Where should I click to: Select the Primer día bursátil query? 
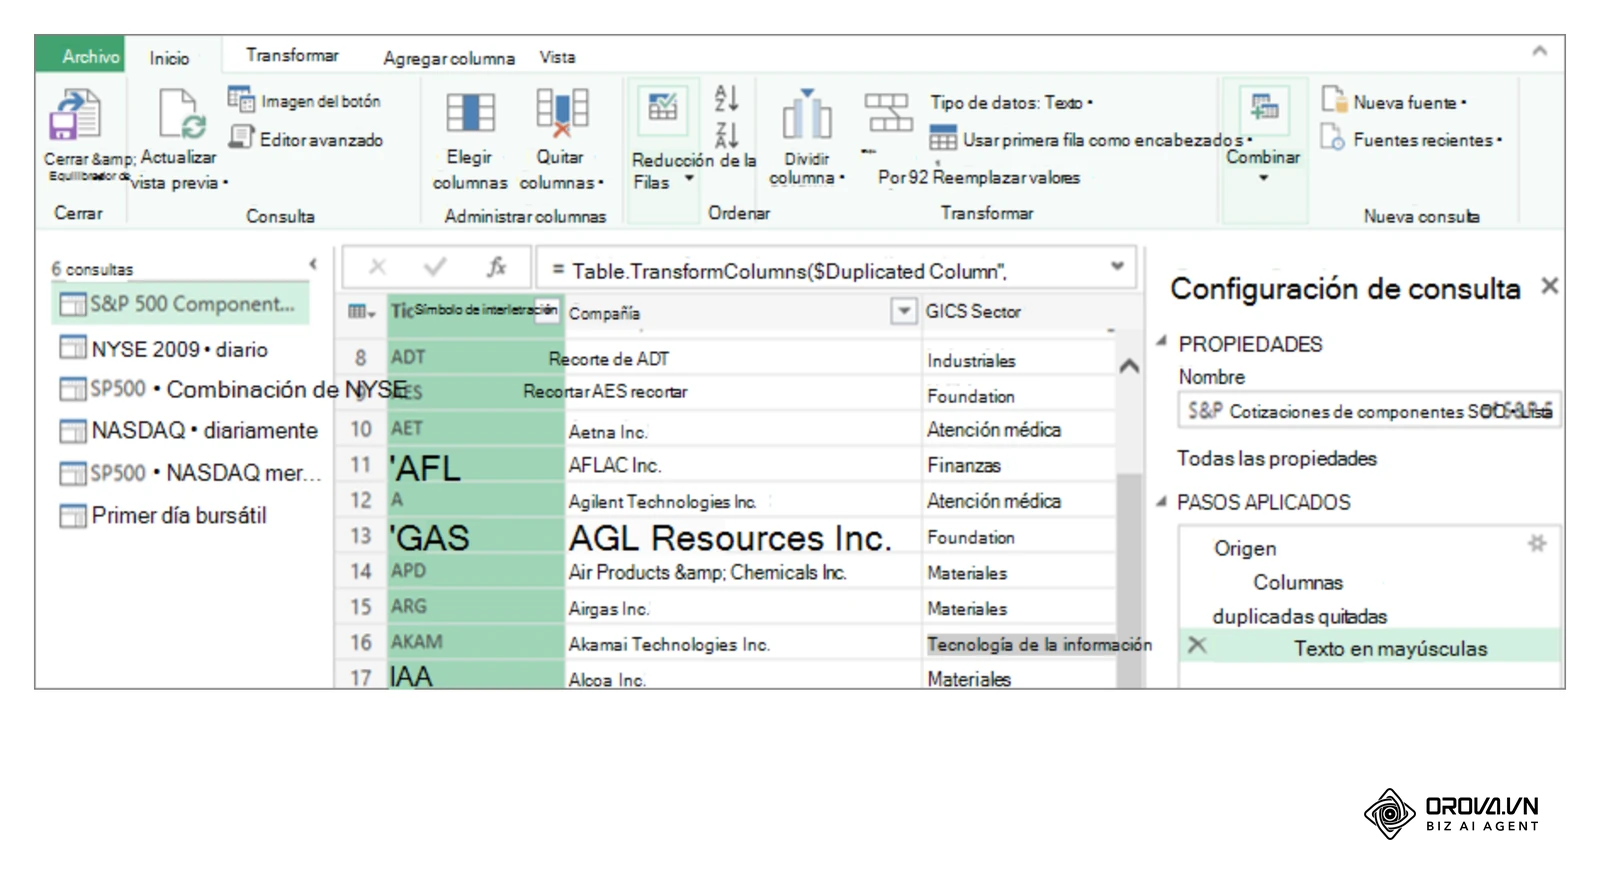coord(180,516)
